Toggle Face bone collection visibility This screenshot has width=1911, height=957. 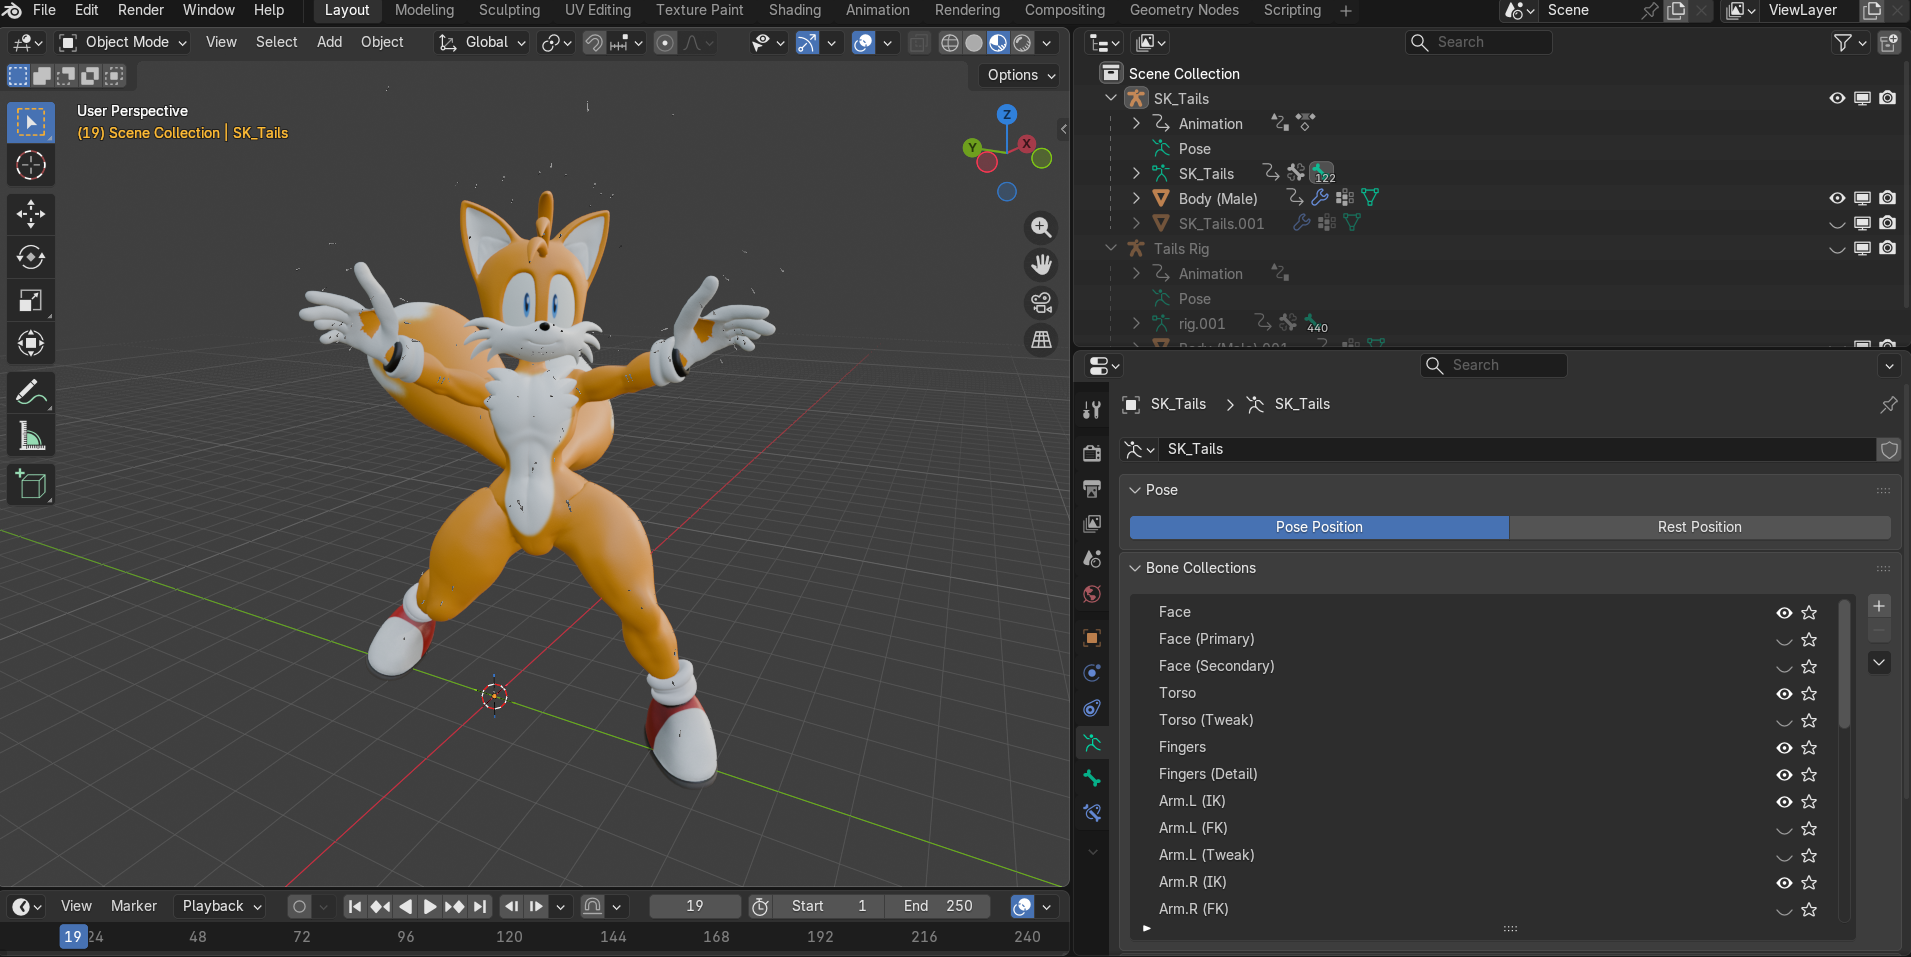[x=1784, y=613]
